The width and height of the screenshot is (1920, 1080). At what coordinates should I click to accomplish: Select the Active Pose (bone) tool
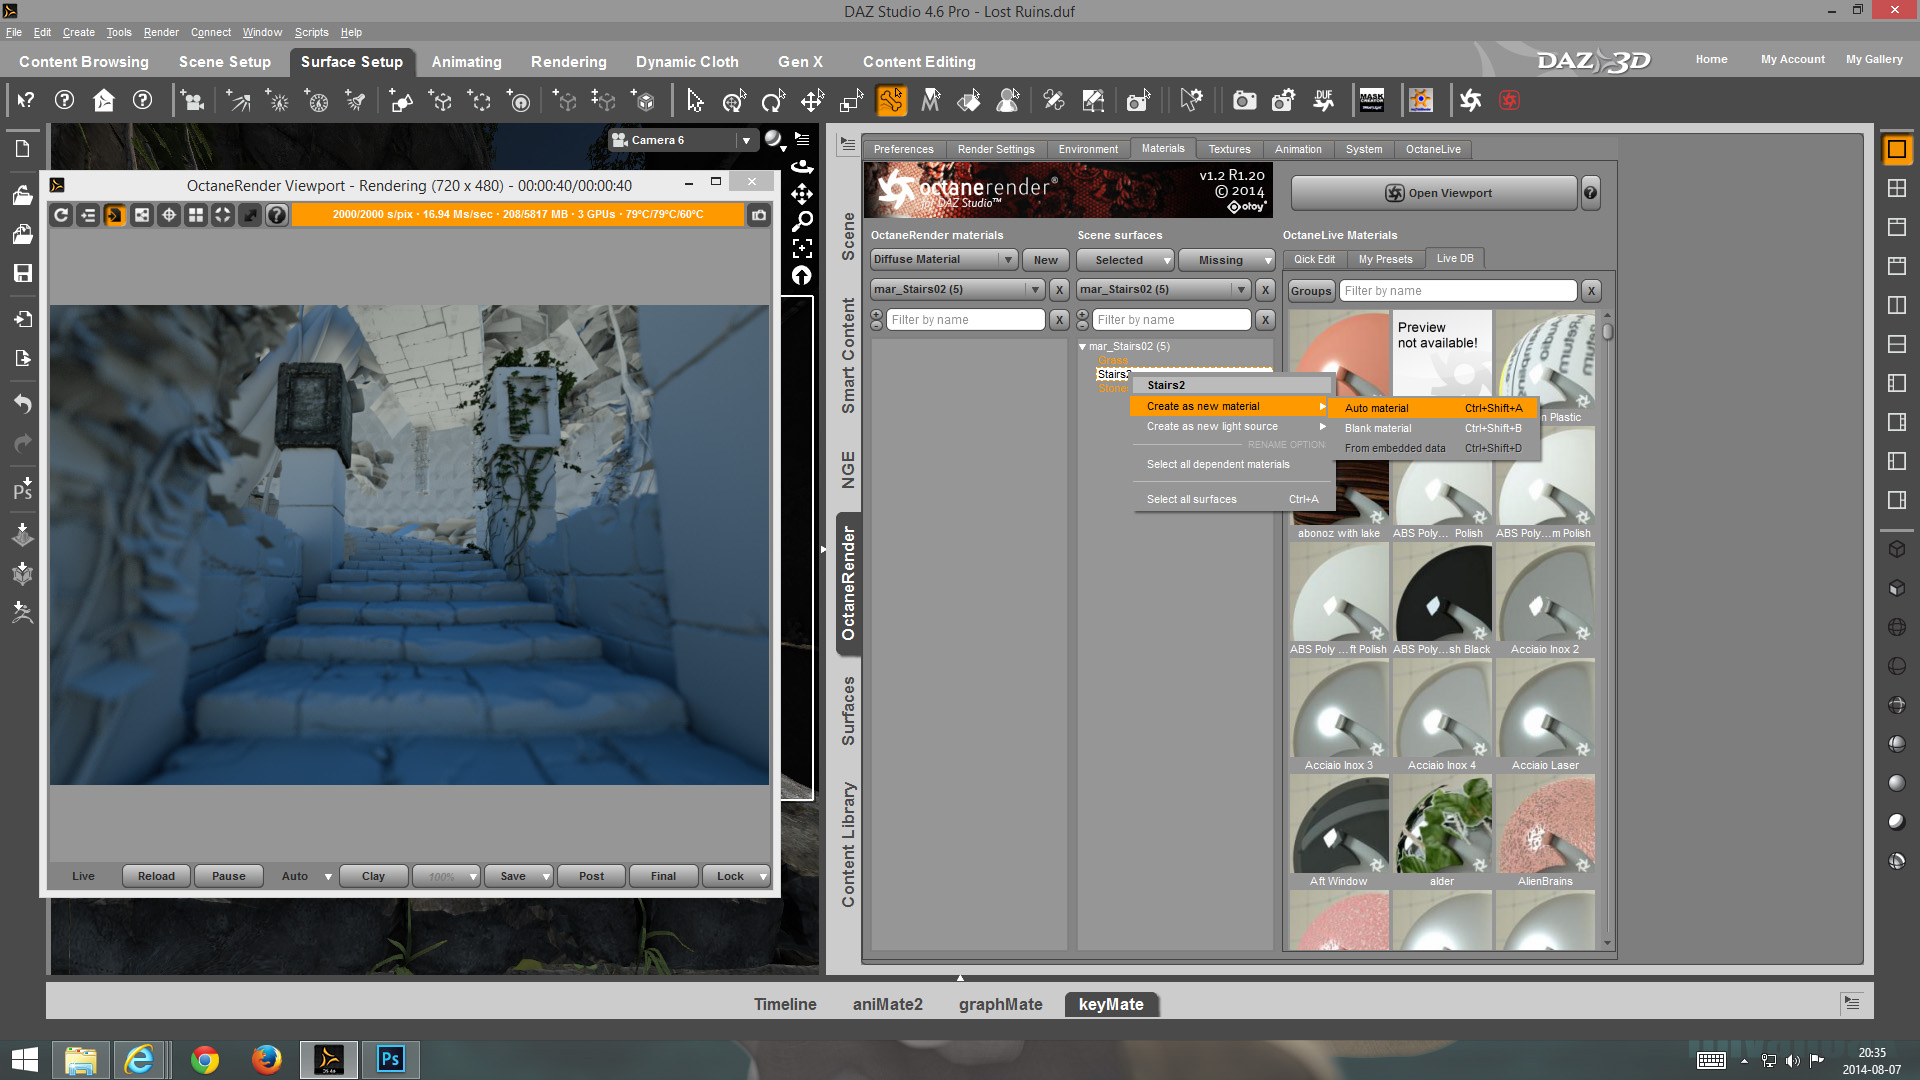[890, 100]
